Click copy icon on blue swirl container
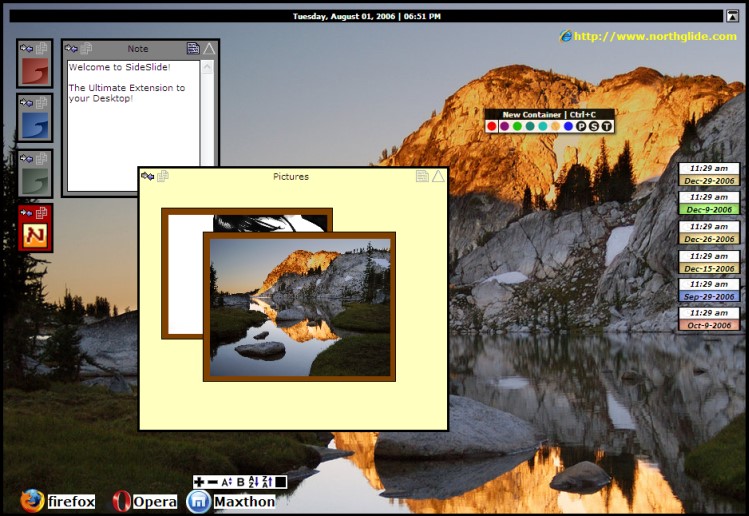Image resolution: width=749 pixels, height=516 pixels. [x=42, y=103]
